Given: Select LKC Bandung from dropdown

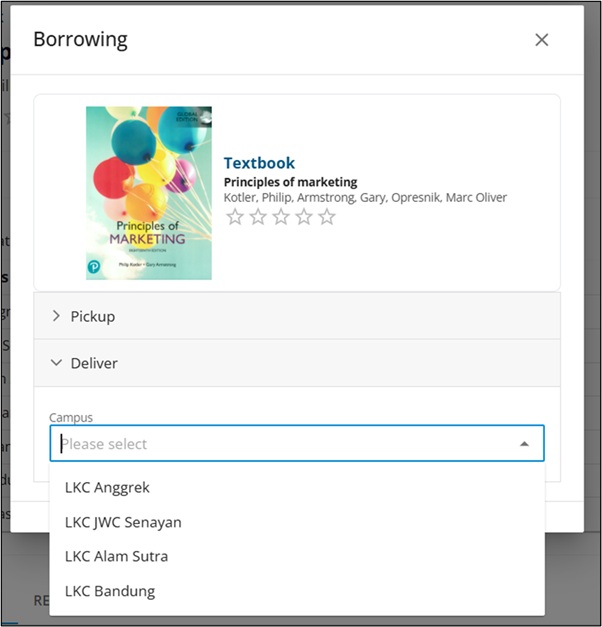Looking at the screenshot, I should tap(110, 591).
